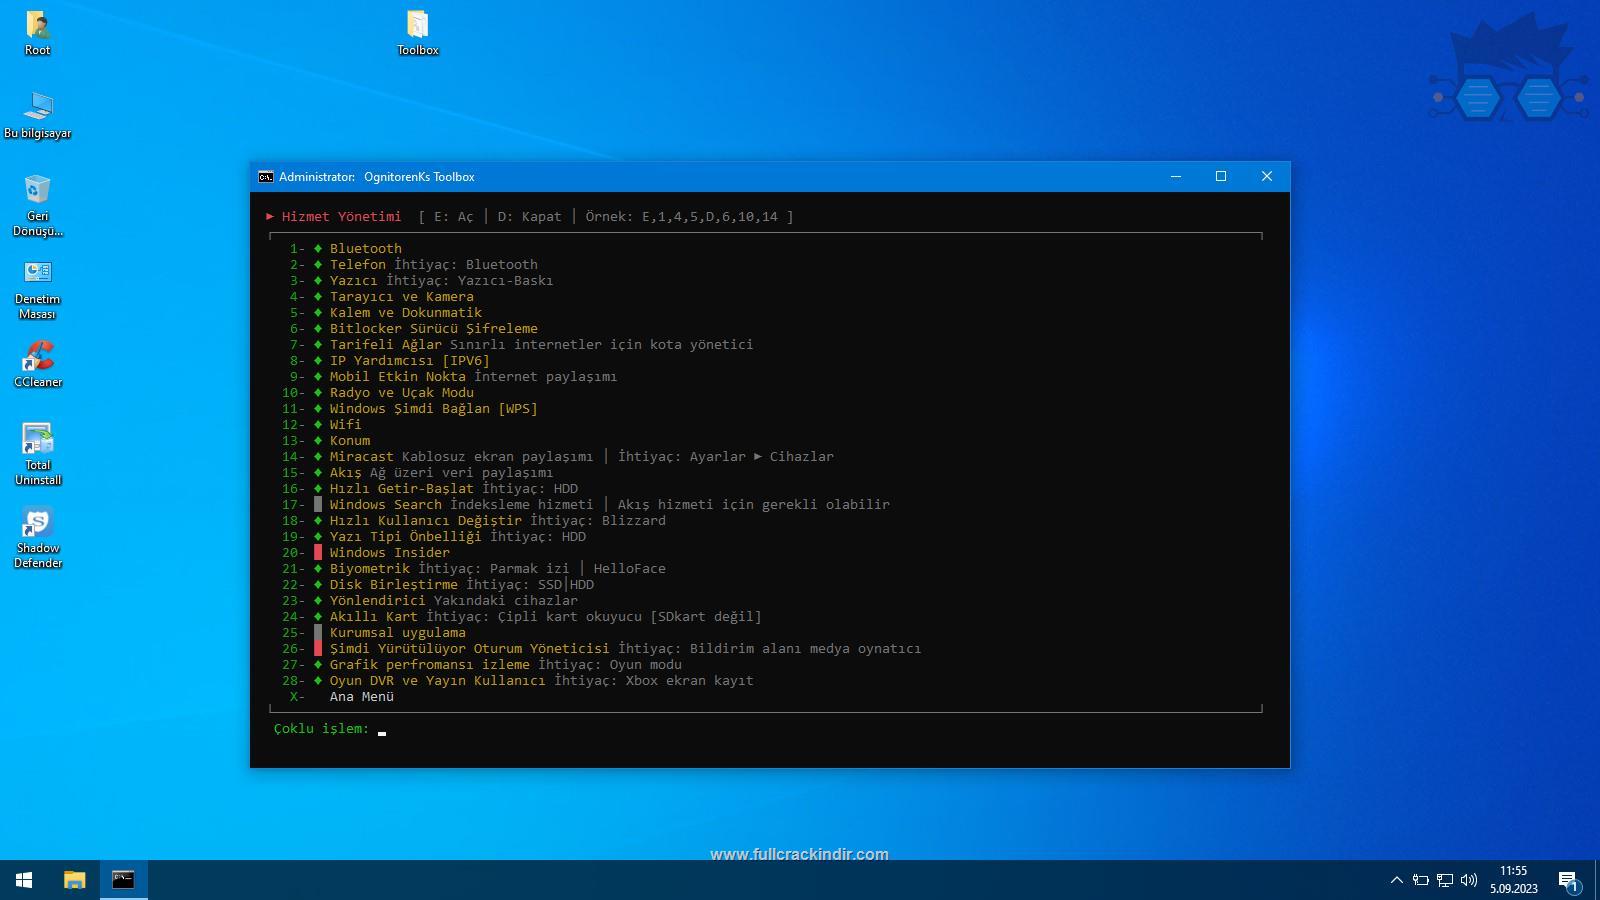
Task: Select the CCleaner desktop shortcut
Action: (x=37, y=364)
